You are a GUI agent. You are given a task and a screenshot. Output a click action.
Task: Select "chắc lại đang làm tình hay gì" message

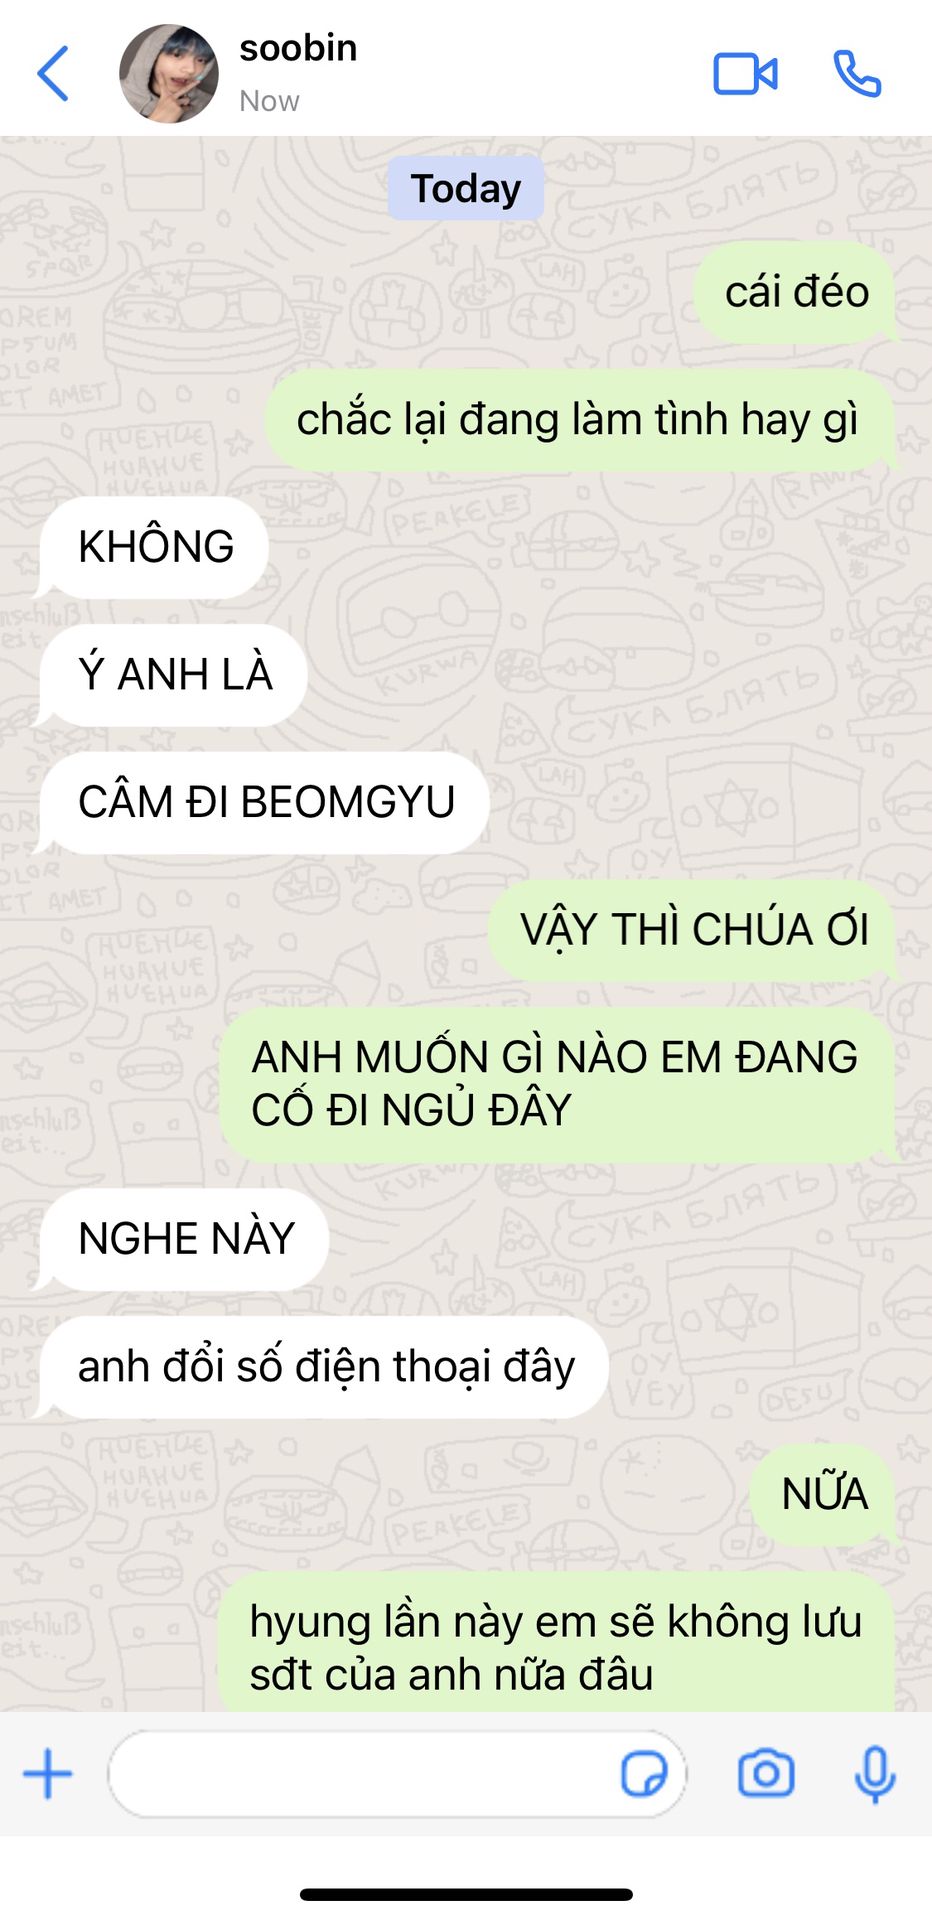[579, 420]
